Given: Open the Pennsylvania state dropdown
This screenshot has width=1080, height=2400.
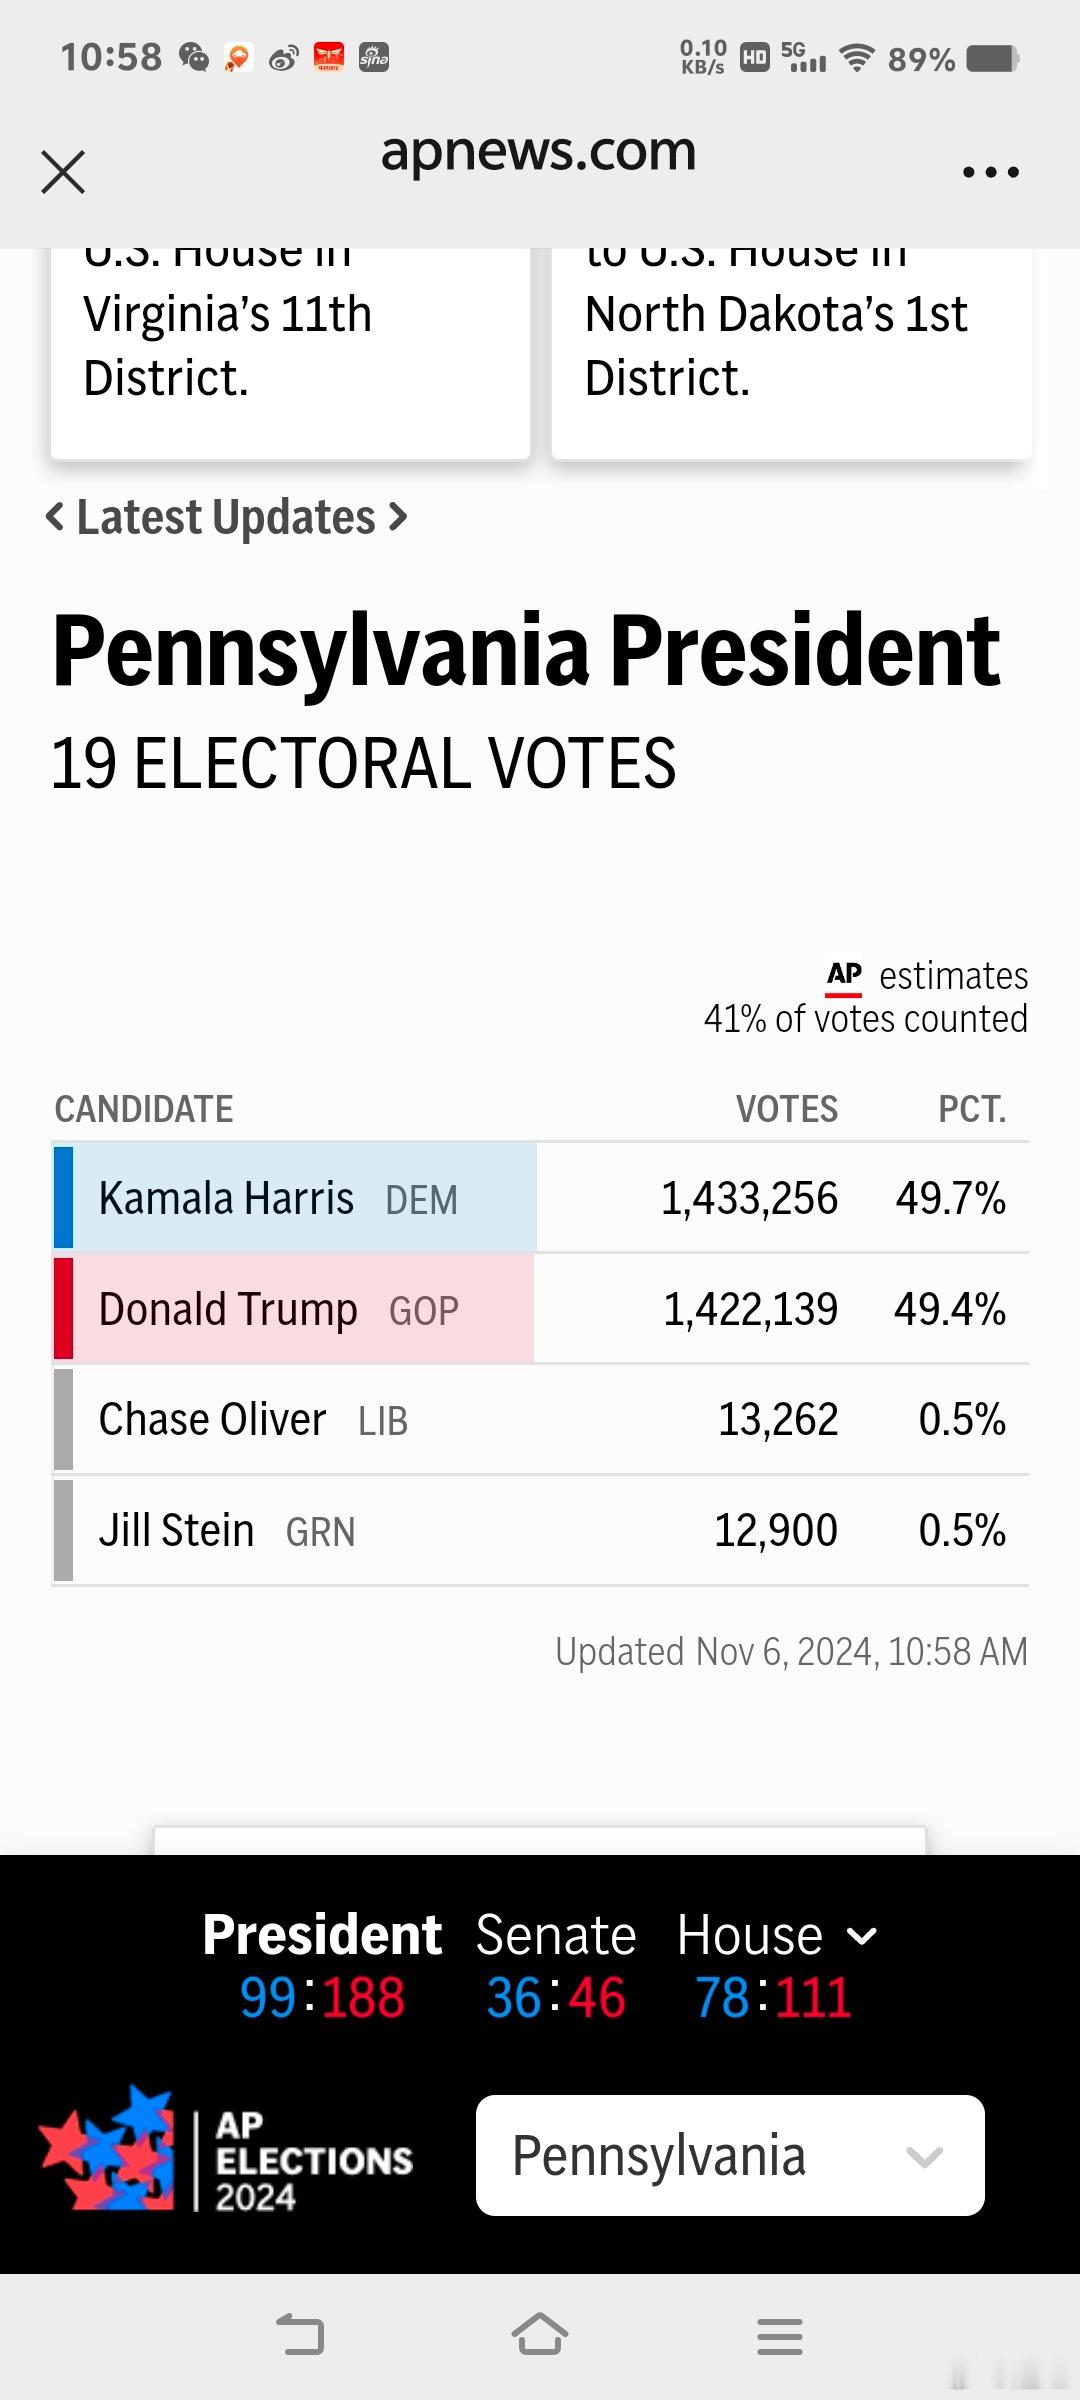Looking at the screenshot, I should [x=730, y=2155].
